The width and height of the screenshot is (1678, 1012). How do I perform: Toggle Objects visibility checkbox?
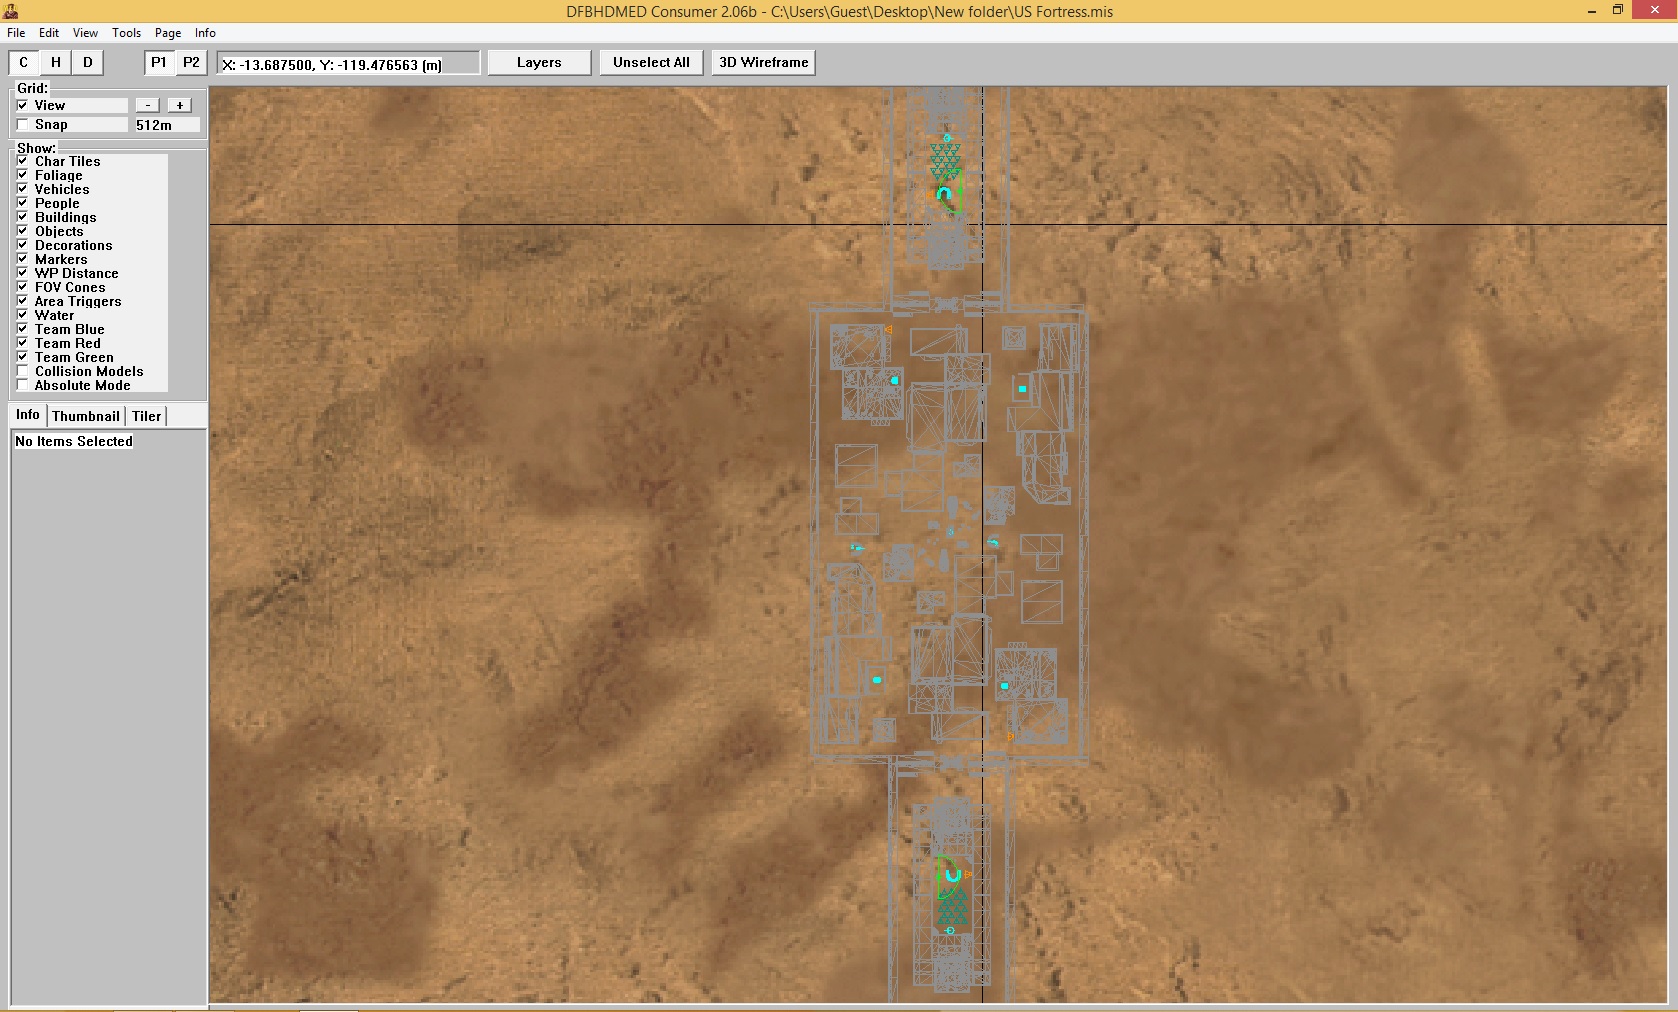pyautogui.click(x=22, y=231)
